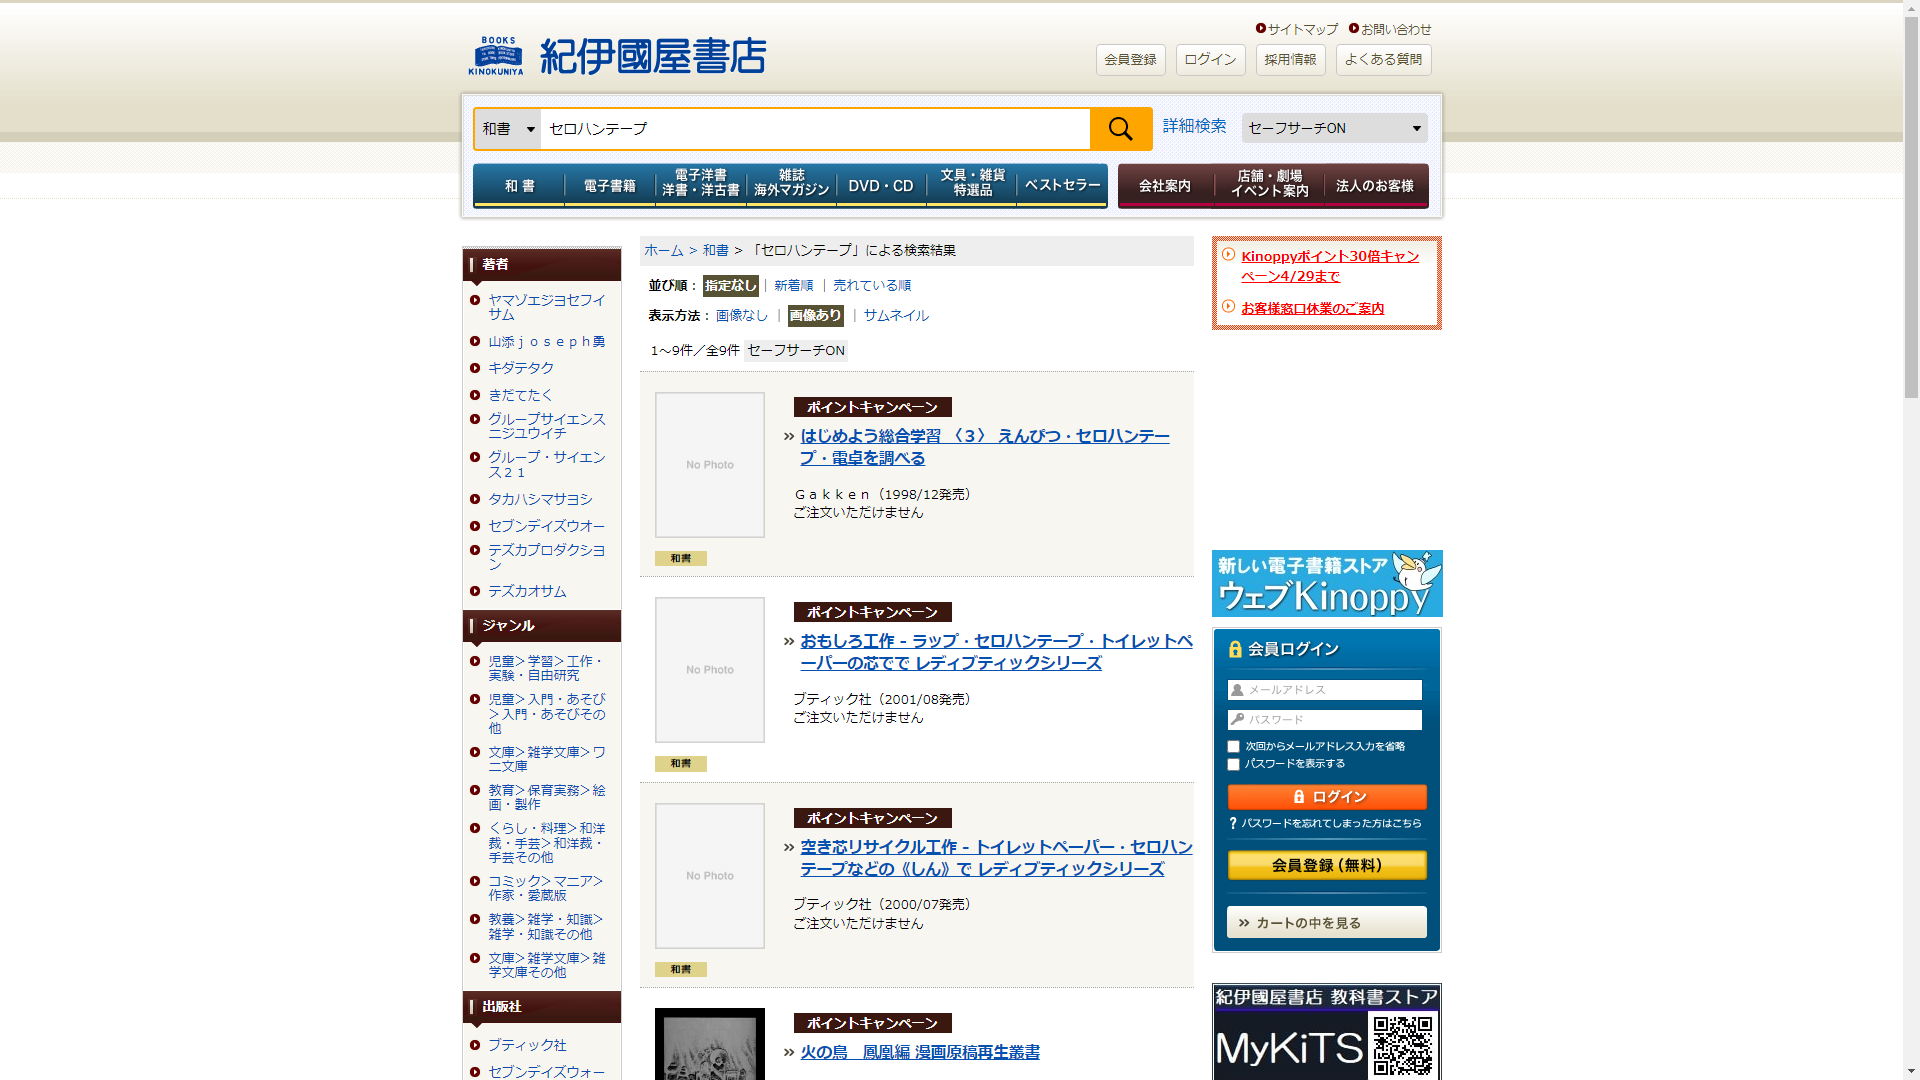Click the MyKiTS textbook store banner
Screen dimensions: 1920x1080
point(1326,1032)
